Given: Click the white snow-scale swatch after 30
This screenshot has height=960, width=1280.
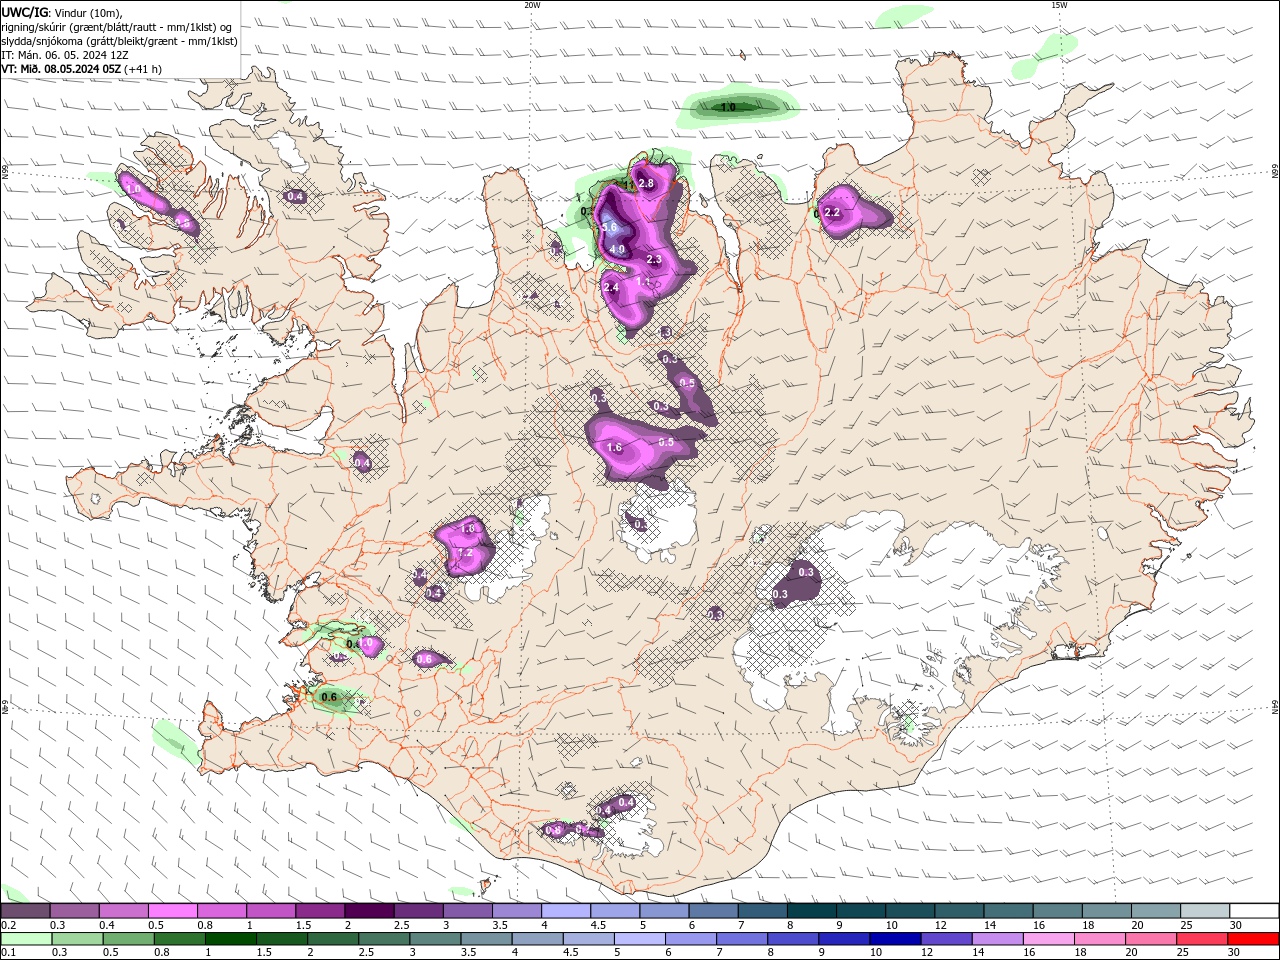Looking at the screenshot, I should [x=1254, y=911].
